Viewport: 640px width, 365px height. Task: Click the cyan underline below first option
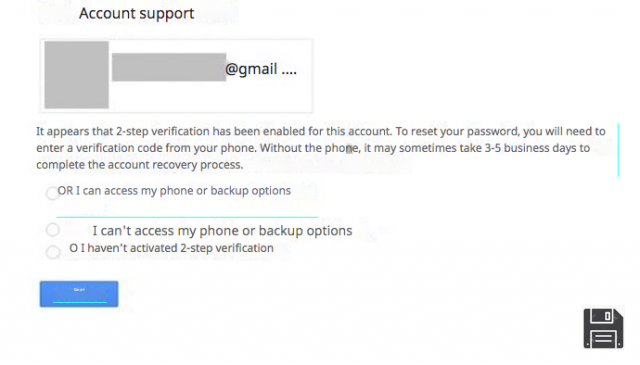click(187, 217)
